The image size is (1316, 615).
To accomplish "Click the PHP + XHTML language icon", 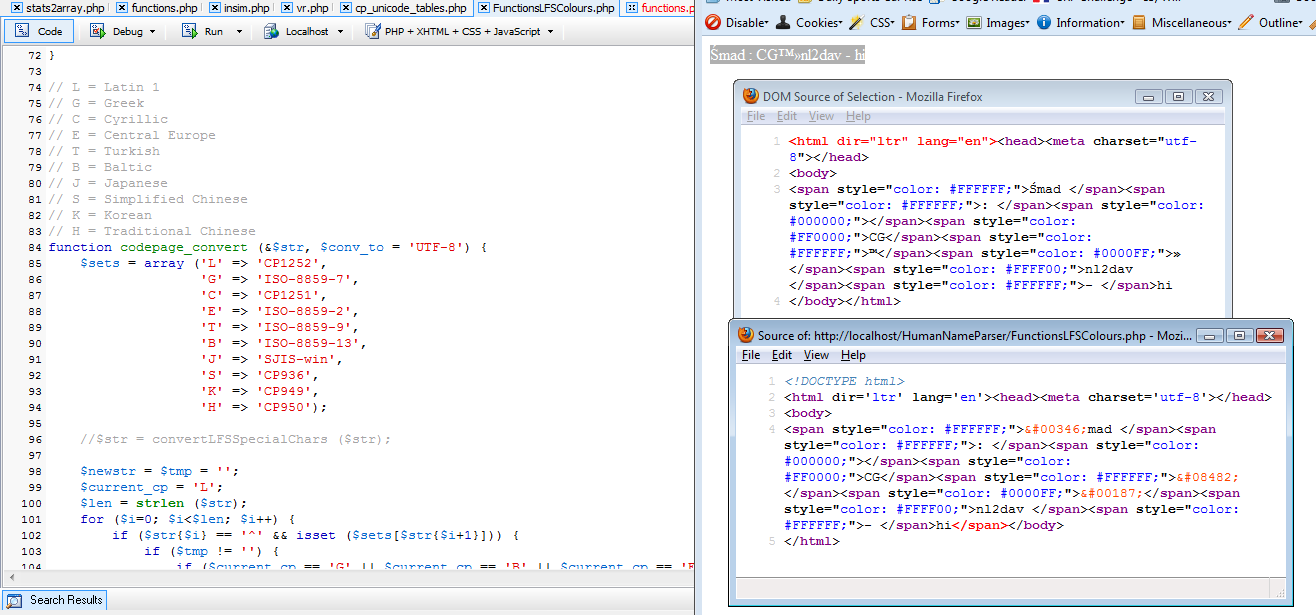I will [x=372, y=31].
